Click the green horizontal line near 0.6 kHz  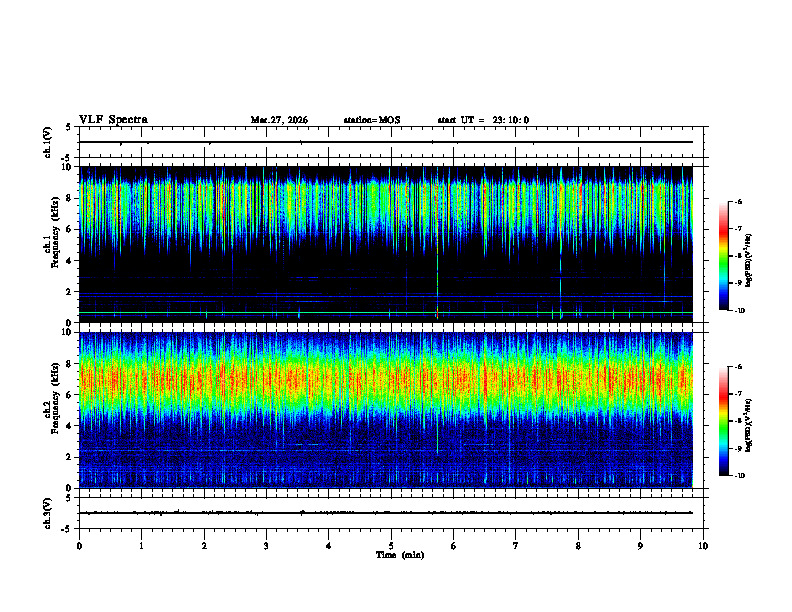click(x=386, y=313)
